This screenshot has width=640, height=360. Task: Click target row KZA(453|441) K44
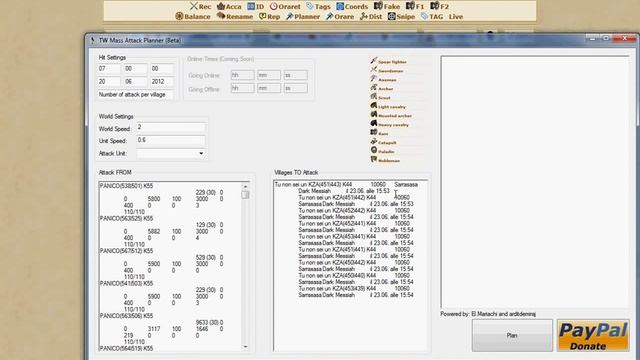click(x=354, y=236)
